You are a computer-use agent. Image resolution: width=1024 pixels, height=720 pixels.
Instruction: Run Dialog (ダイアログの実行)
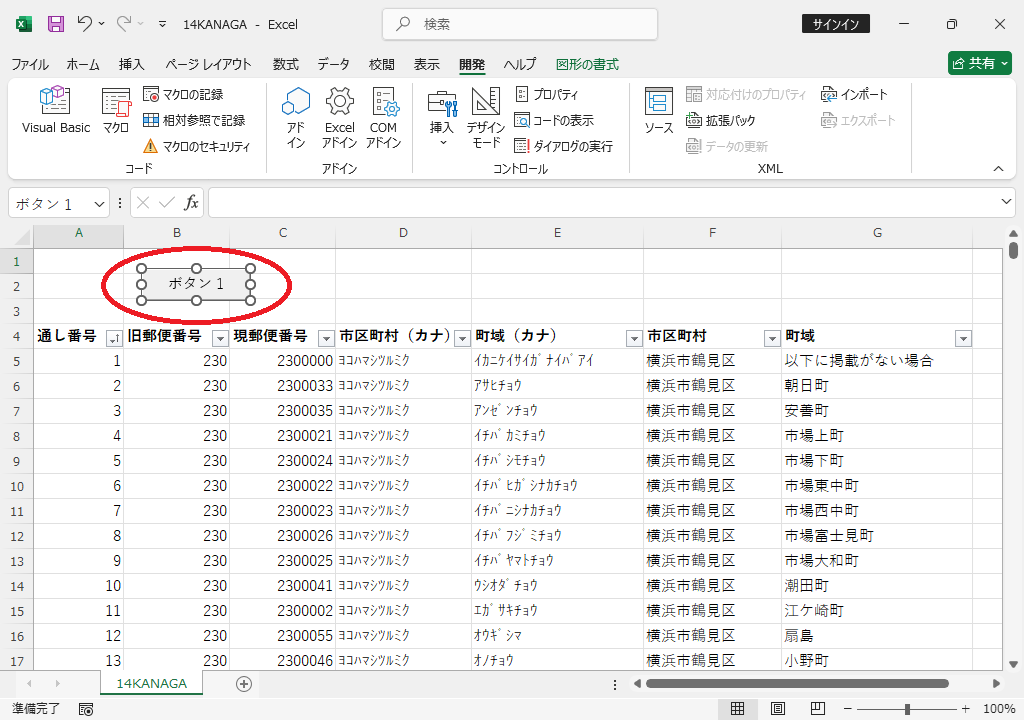(x=564, y=146)
